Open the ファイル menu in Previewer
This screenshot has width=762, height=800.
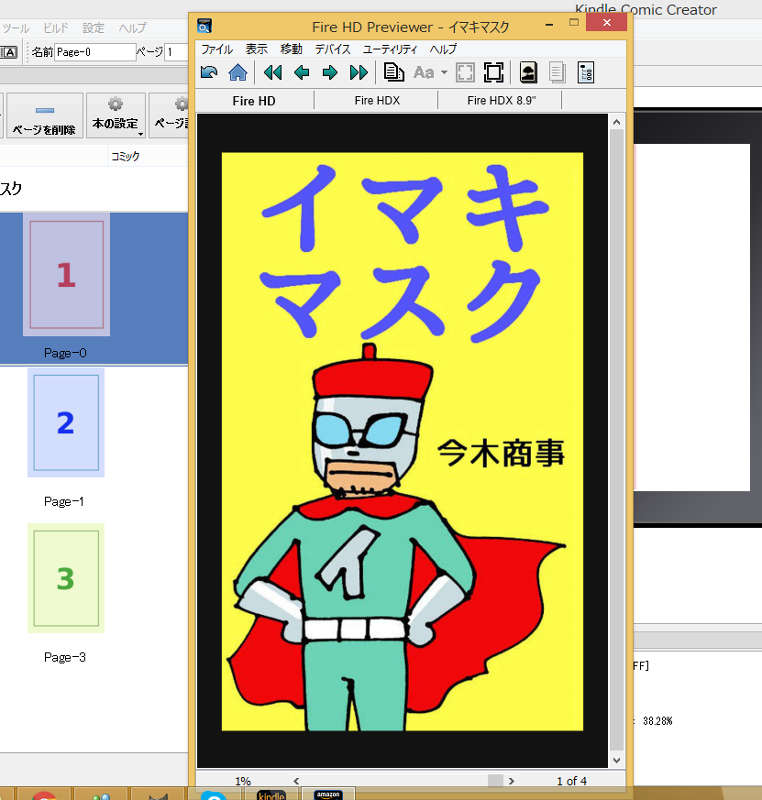click(217, 49)
